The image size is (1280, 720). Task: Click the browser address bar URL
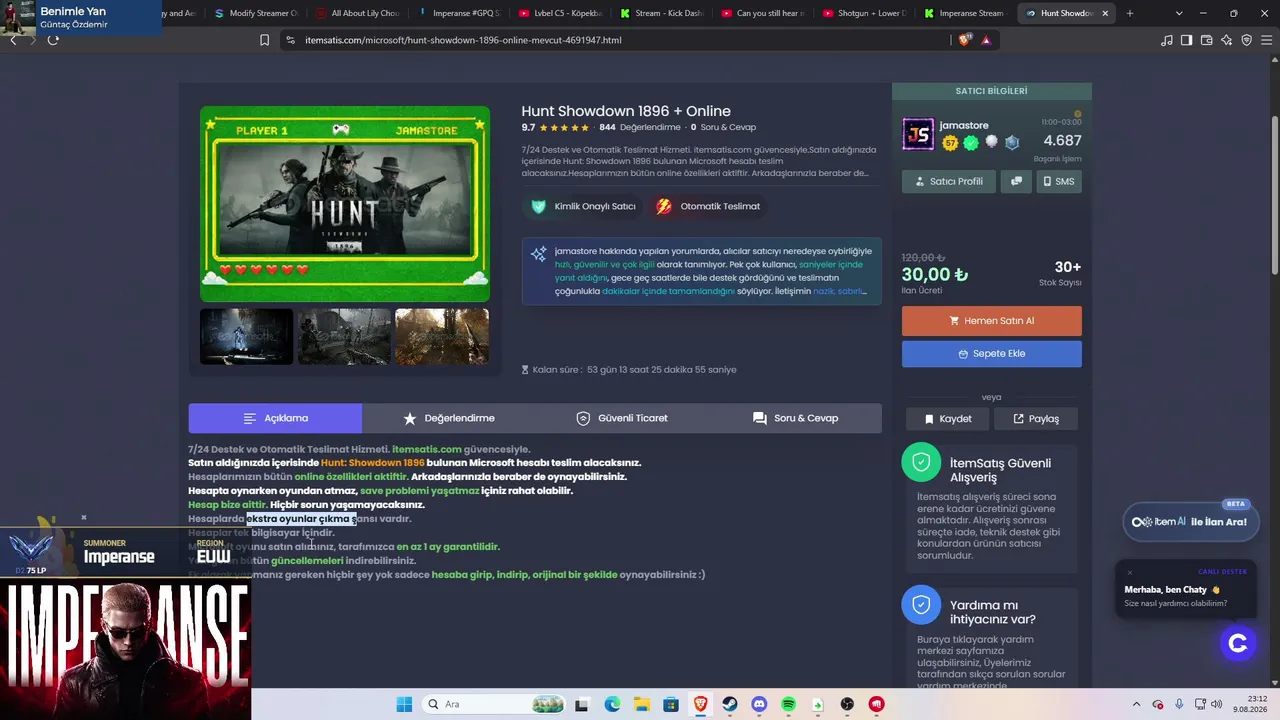tap(463, 40)
